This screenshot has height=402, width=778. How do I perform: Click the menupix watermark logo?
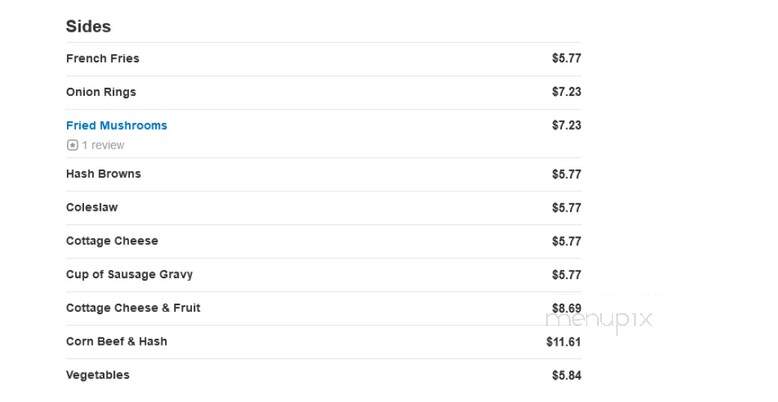click(599, 320)
